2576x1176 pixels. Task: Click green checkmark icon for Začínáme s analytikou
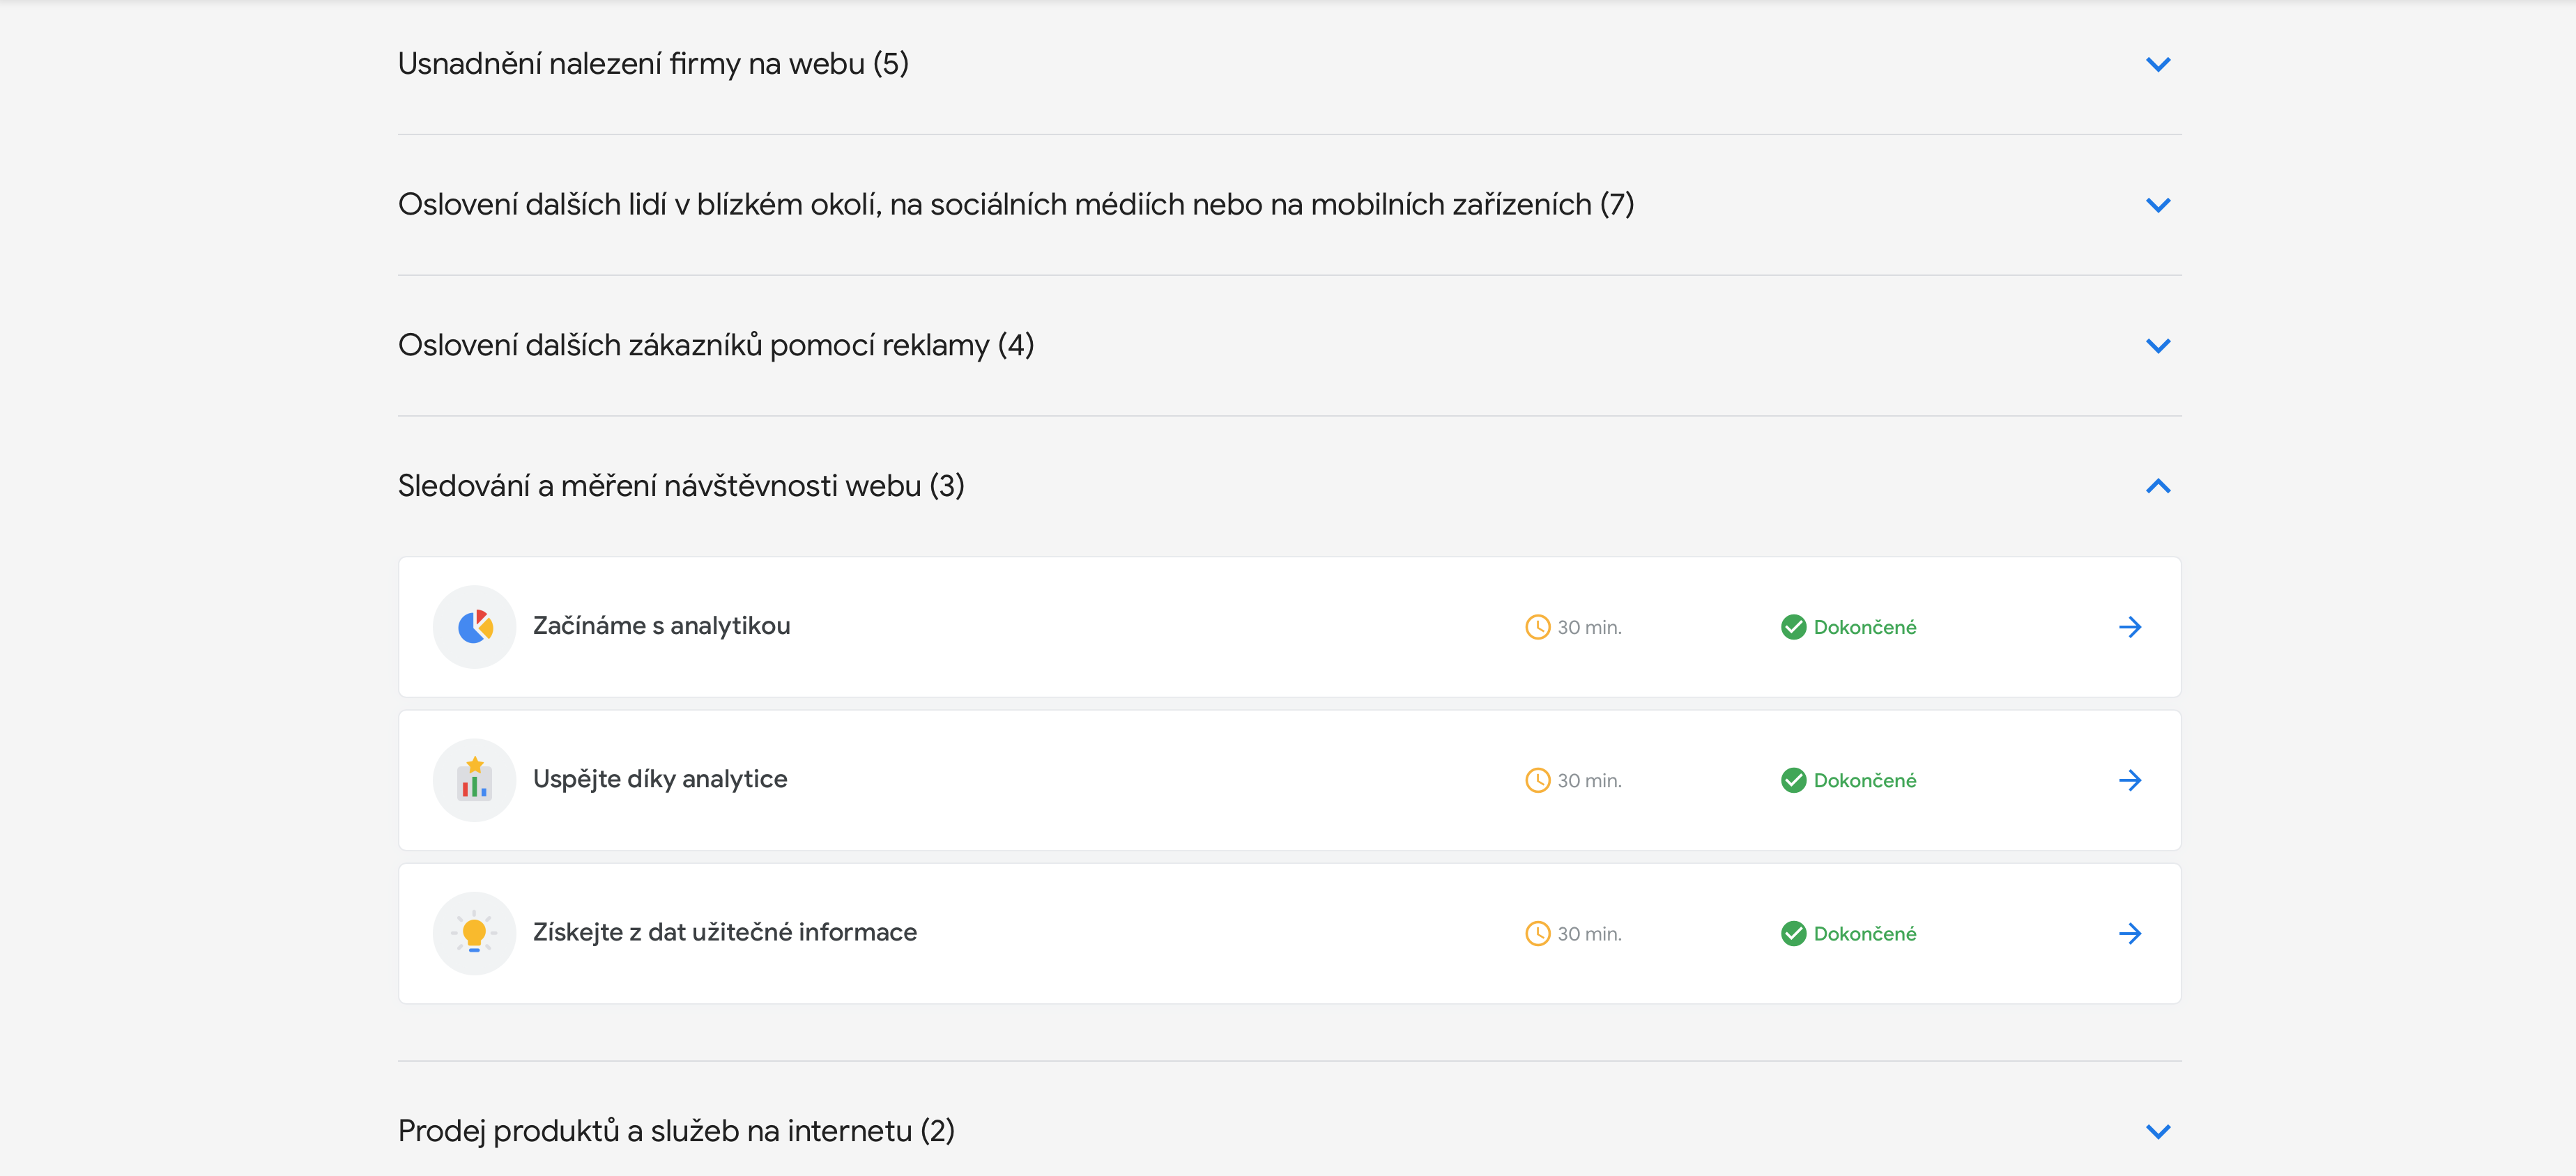click(x=1793, y=627)
